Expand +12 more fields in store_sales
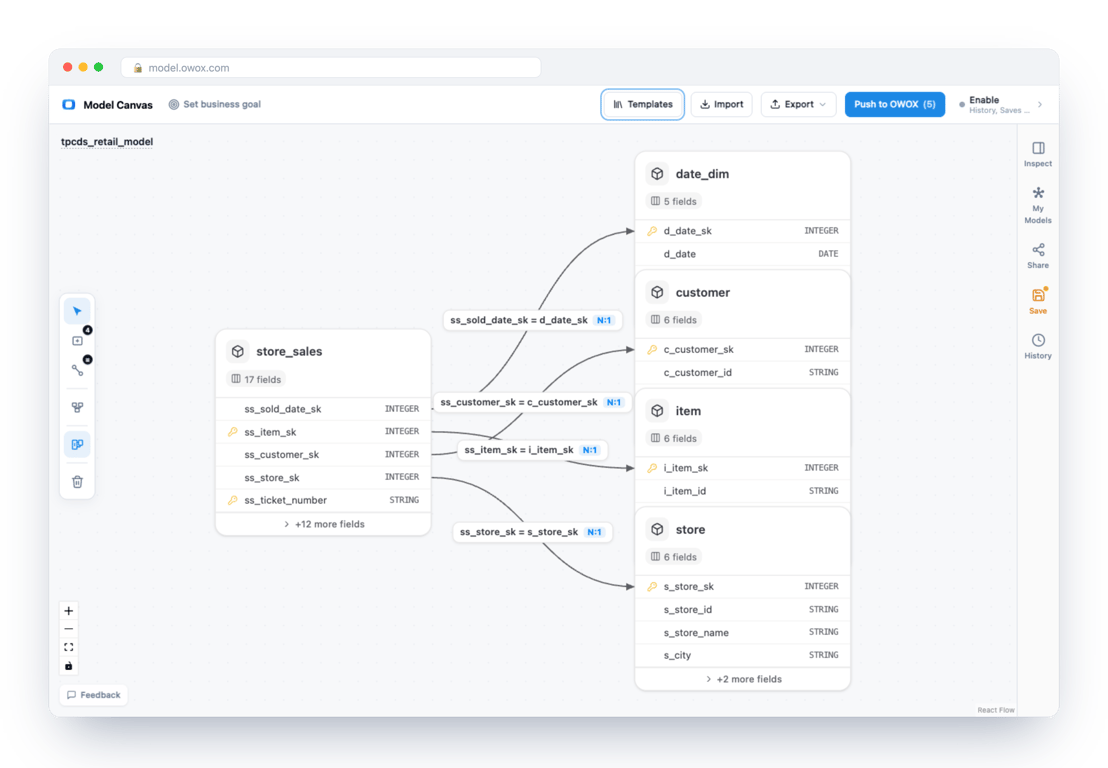This screenshot has width=1108, height=768. point(324,524)
